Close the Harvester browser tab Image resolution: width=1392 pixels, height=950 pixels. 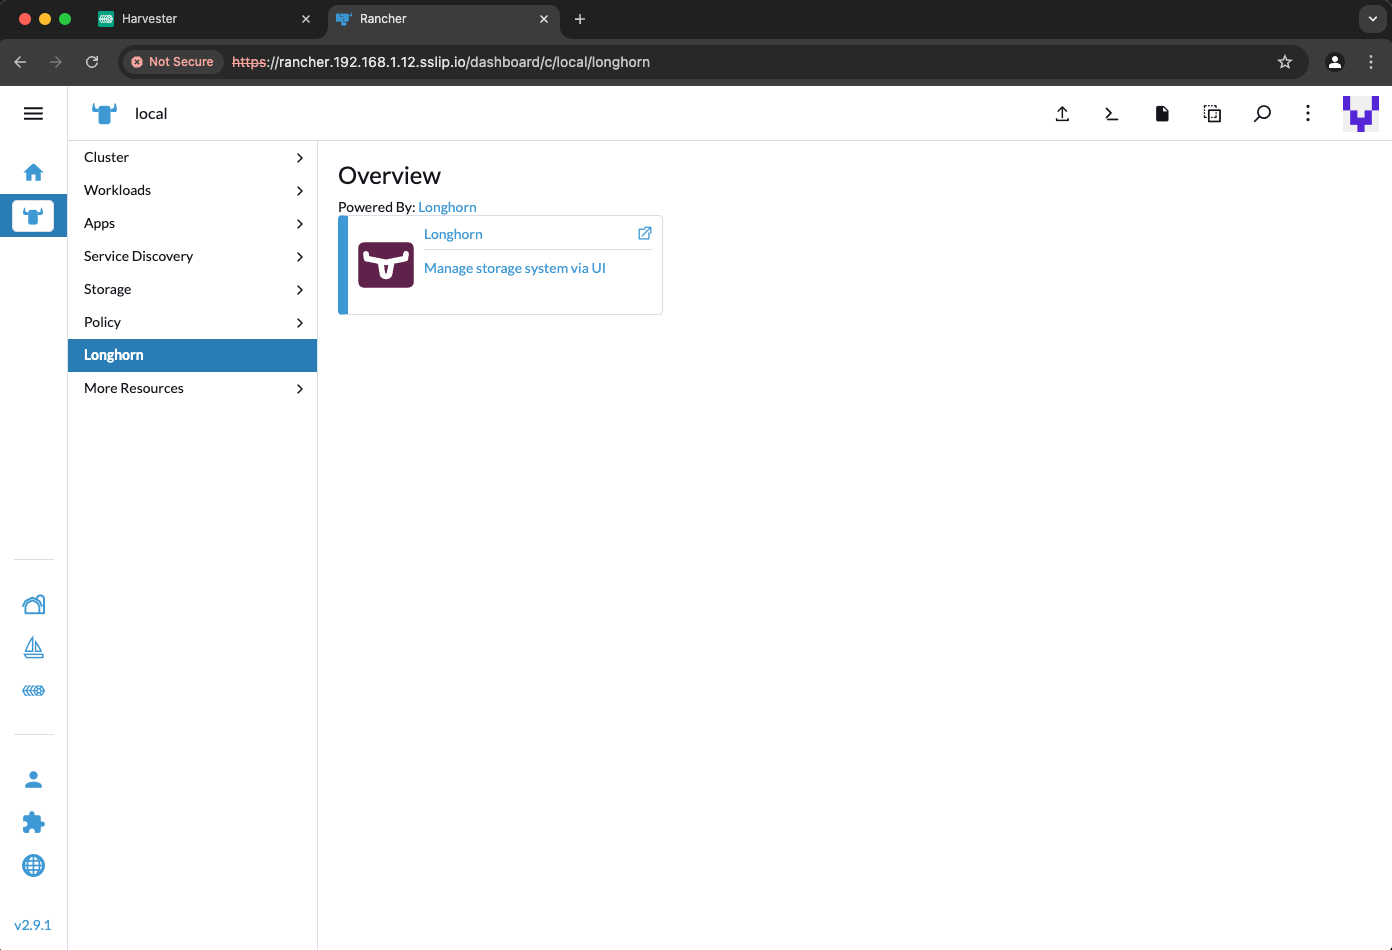pos(306,19)
